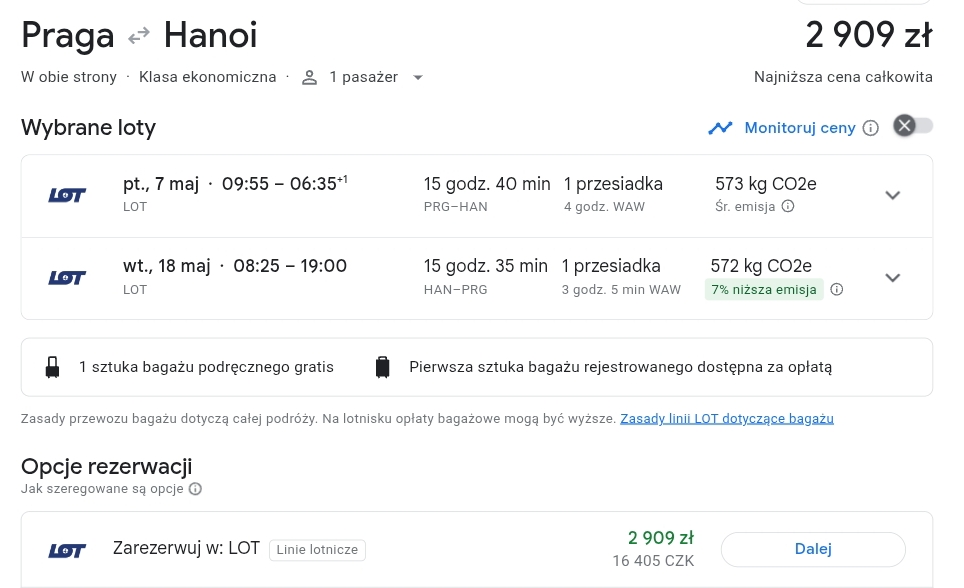
Task: Click the price trend graph icon
Action: 720,128
